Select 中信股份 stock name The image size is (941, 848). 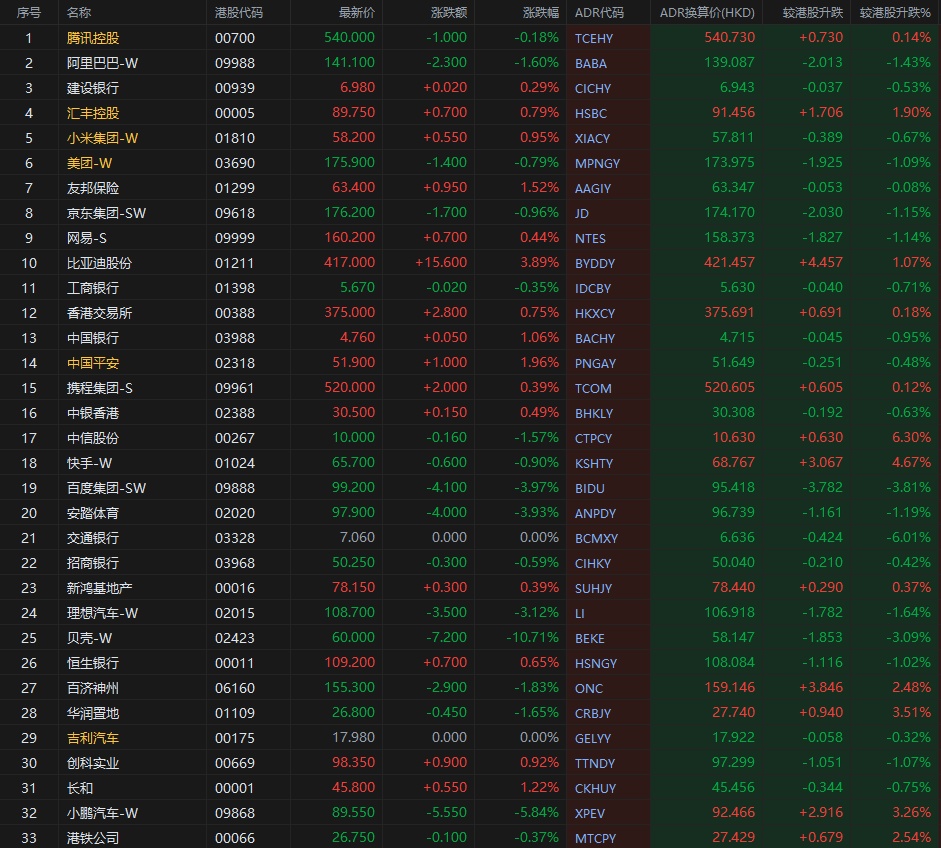click(93, 438)
